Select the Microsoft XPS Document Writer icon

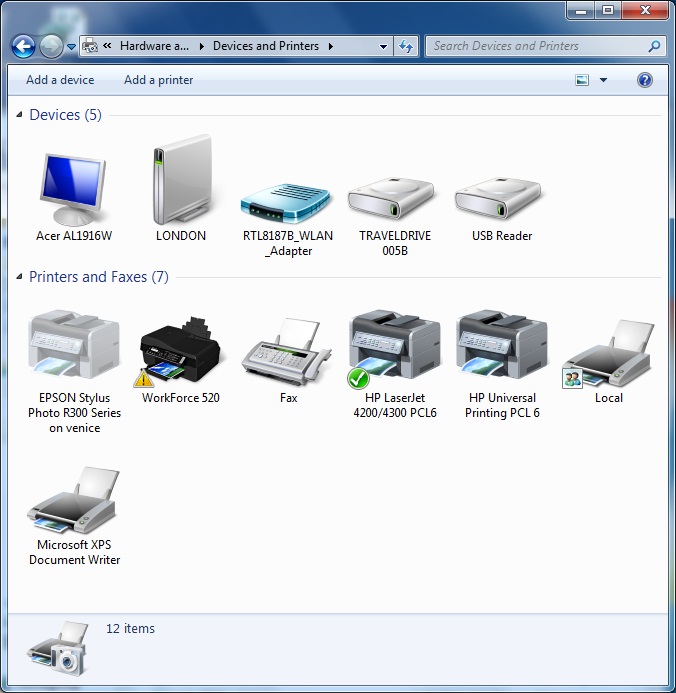[74, 500]
